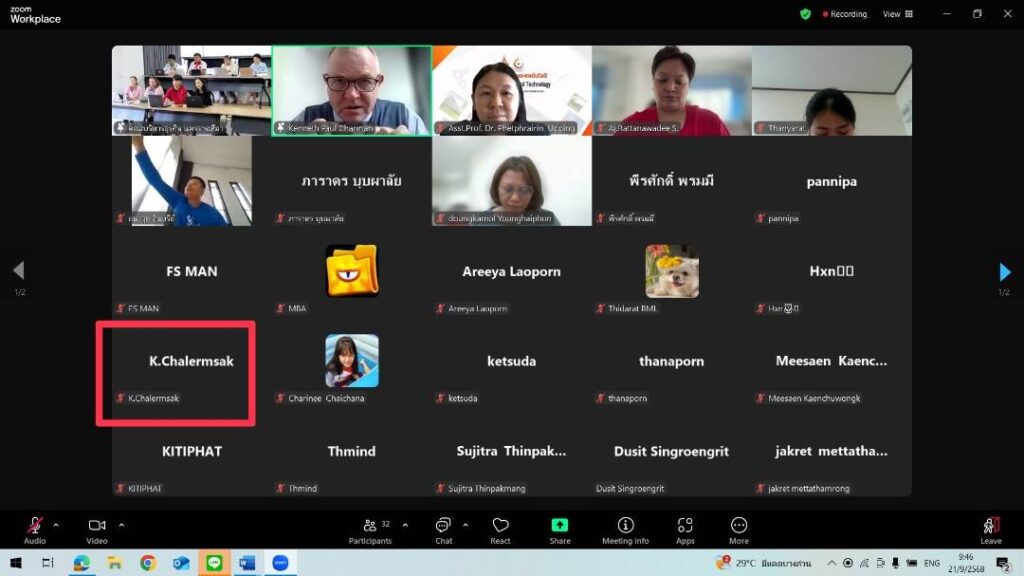The width and height of the screenshot is (1024, 576).
Task: Go to next gallery page with right arrow
Action: [1005, 272]
